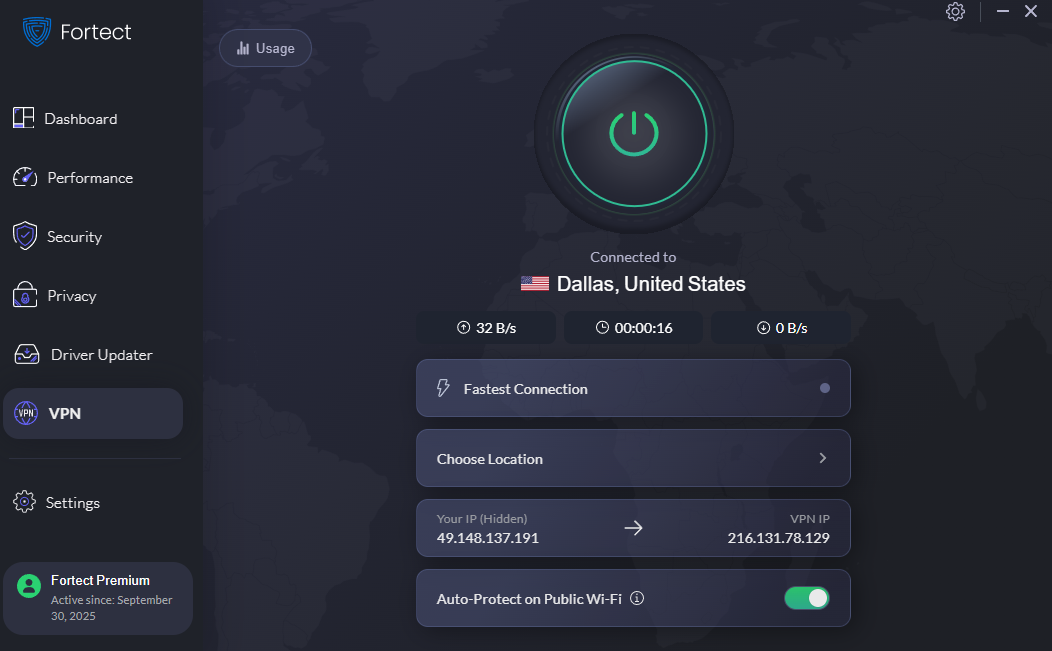This screenshot has width=1052, height=651.
Task: Click the Performance gauge icon
Action: pos(25,177)
